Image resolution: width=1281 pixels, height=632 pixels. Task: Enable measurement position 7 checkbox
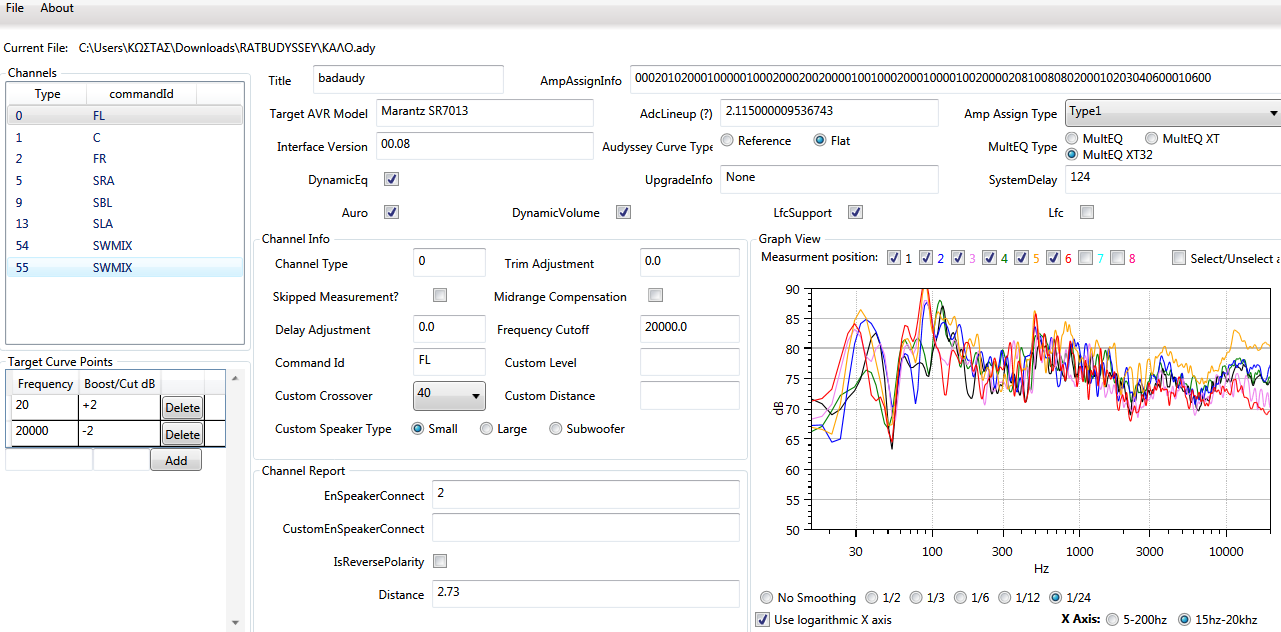click(x=1086, y=257)
